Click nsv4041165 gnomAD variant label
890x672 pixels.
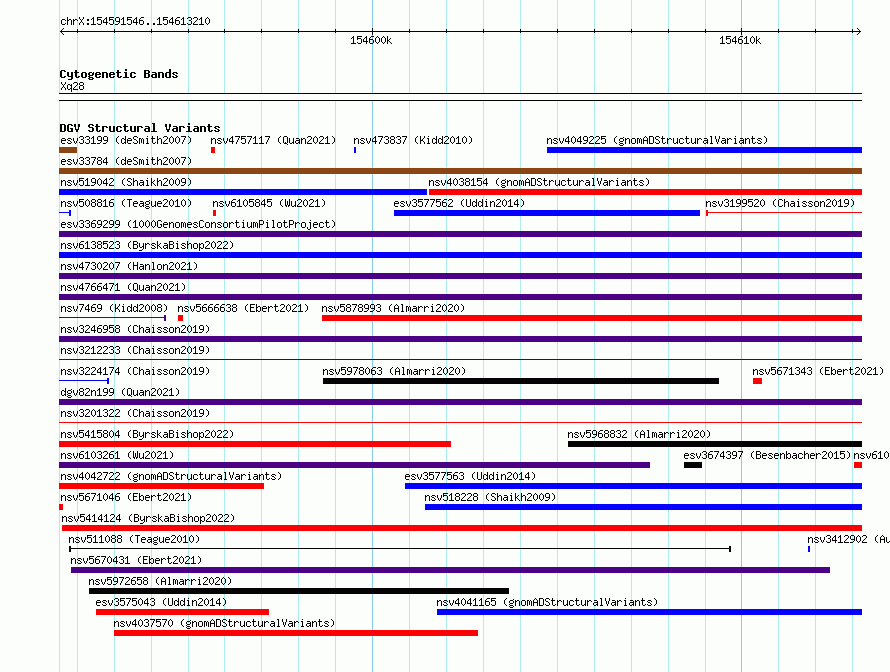(x=547, y=602)
